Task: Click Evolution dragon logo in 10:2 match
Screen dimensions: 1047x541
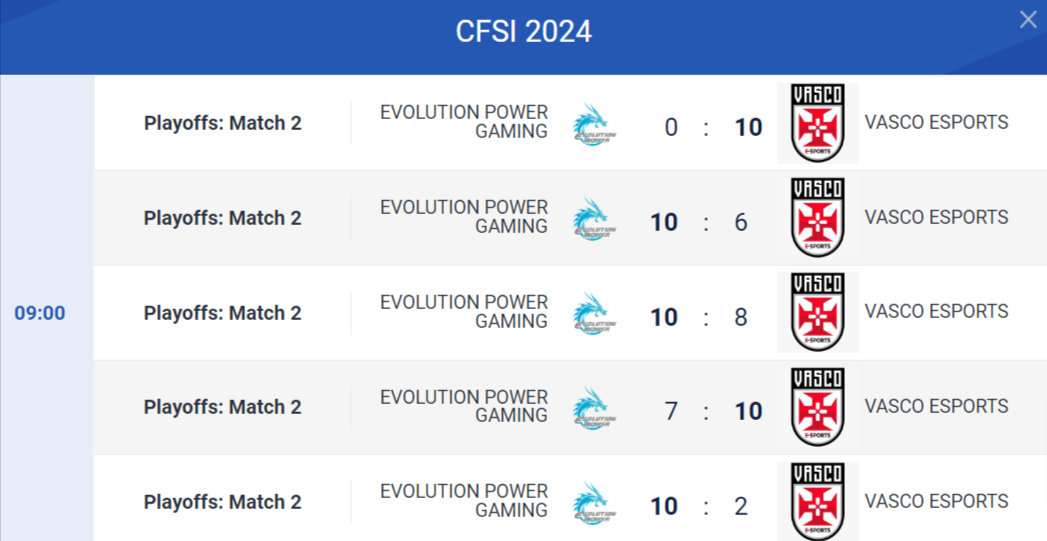Action: tap(593, 503)
